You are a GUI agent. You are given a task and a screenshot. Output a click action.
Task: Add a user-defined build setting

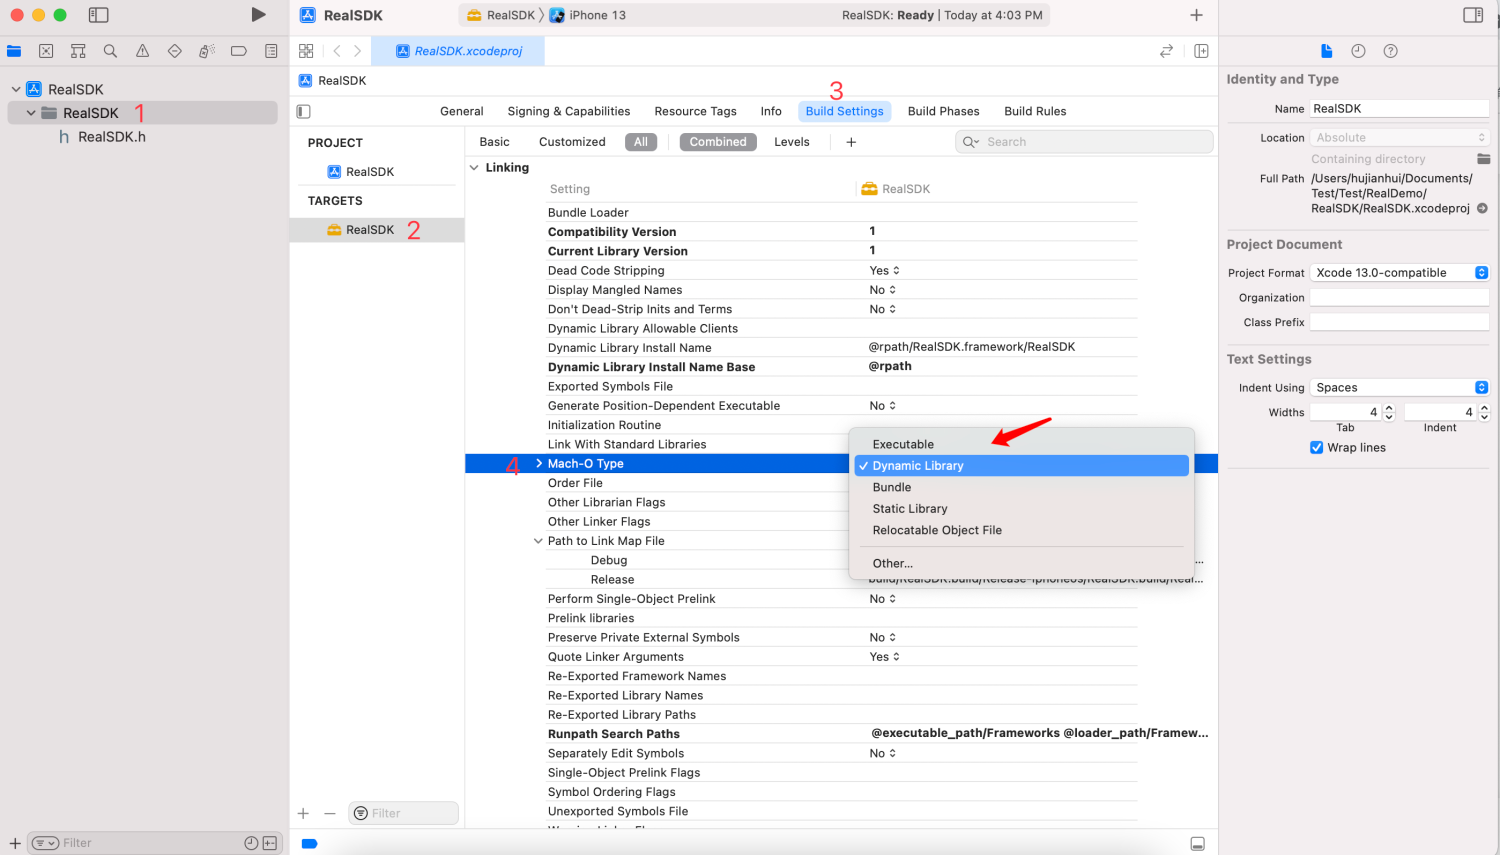point(851,142)
